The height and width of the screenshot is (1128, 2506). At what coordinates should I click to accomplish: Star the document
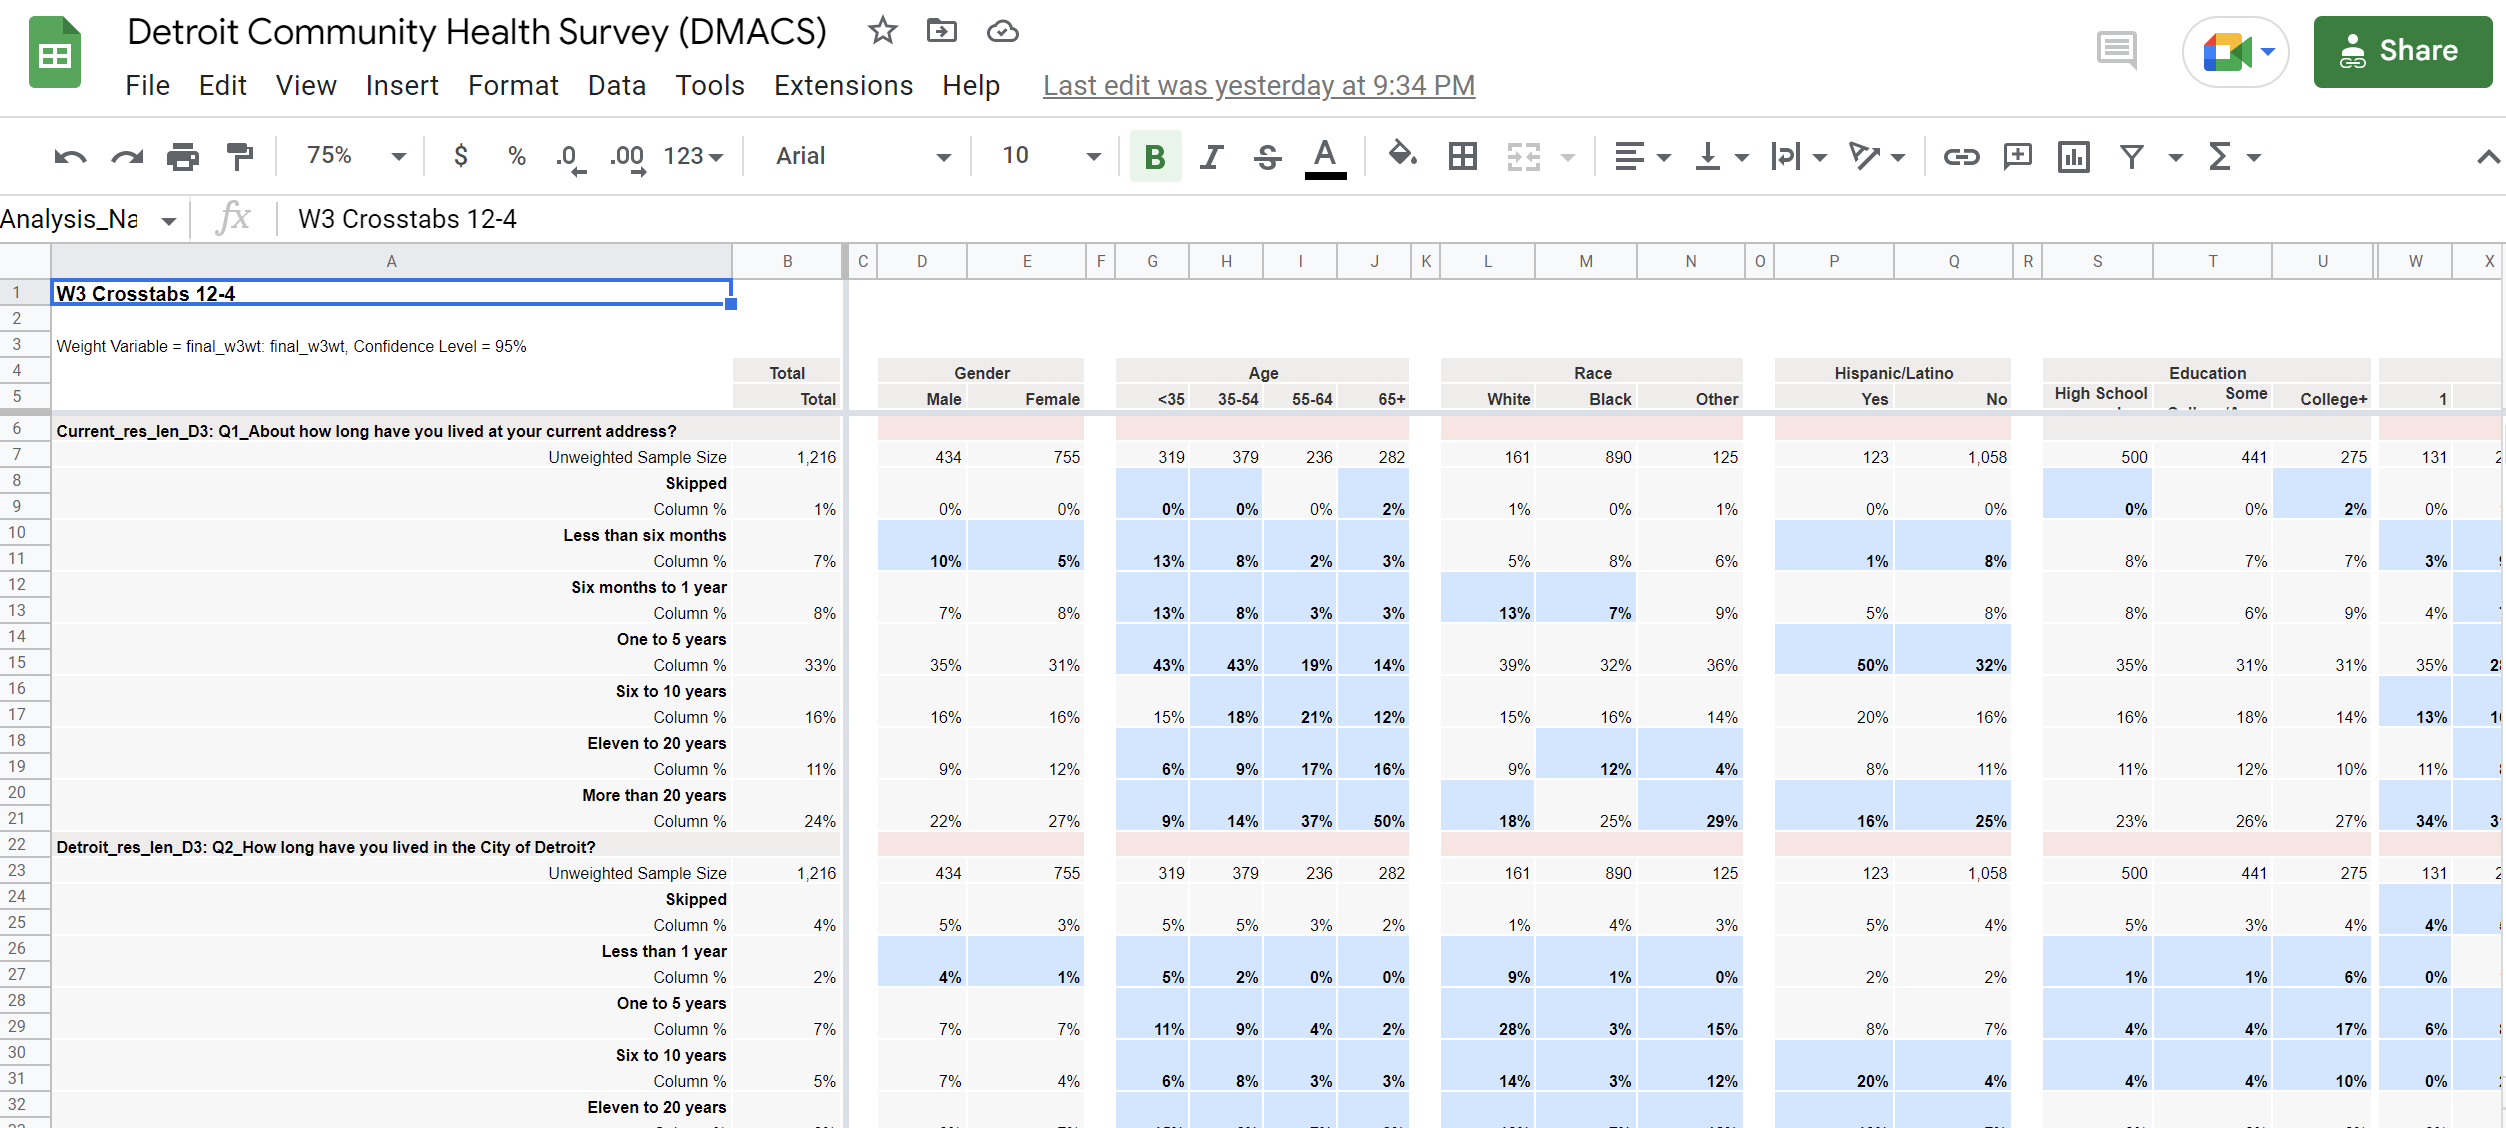tap(881, 31)
